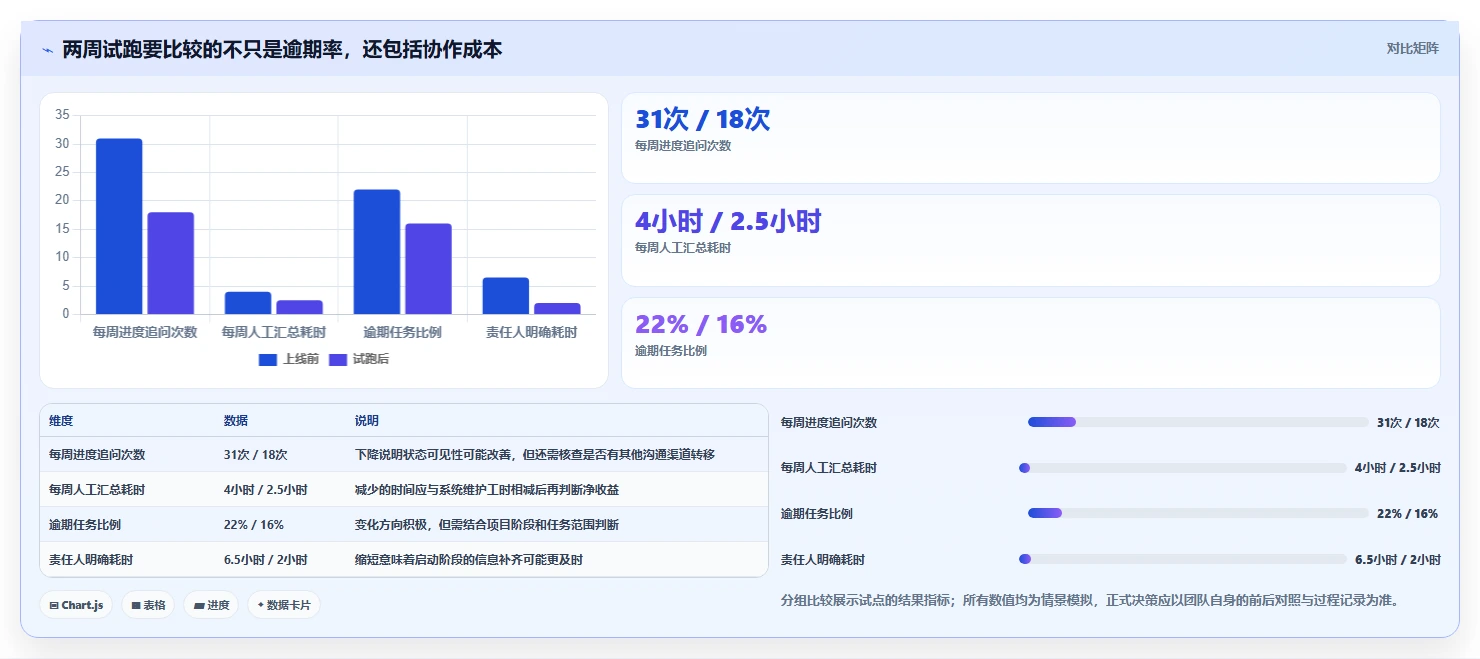Image resolution: width=1480 pixels, height=659 pixels.
Task: Select the 数据卡片 chip
Action: pyautogui.click(x=284, y=605)
